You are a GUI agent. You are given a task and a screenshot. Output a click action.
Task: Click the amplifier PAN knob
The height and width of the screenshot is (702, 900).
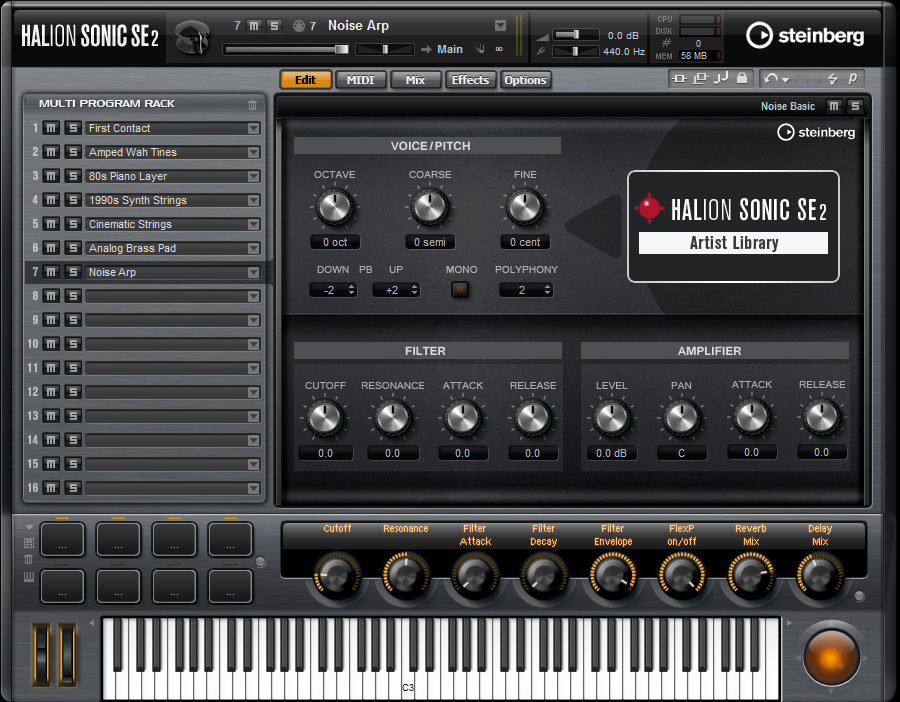(681, 418)
